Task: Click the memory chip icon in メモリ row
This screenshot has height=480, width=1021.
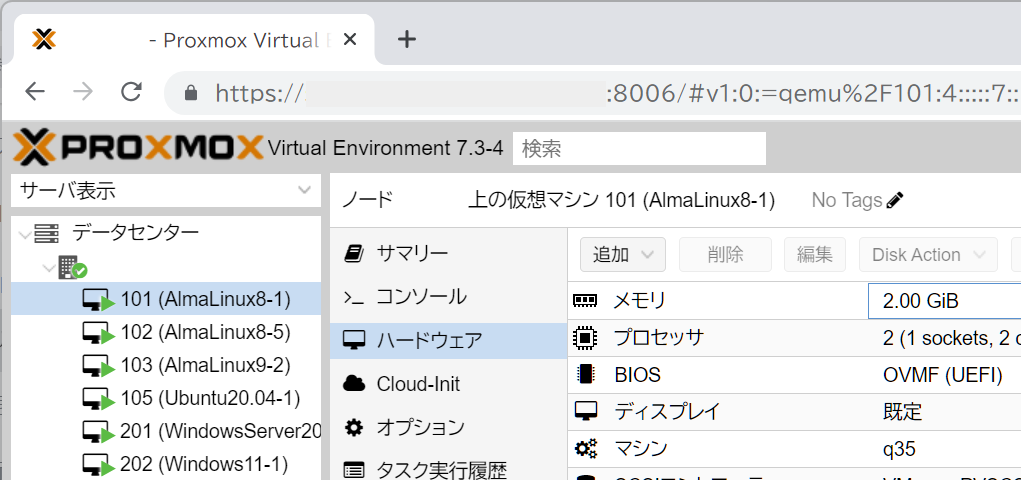Action: coord(585,301)
